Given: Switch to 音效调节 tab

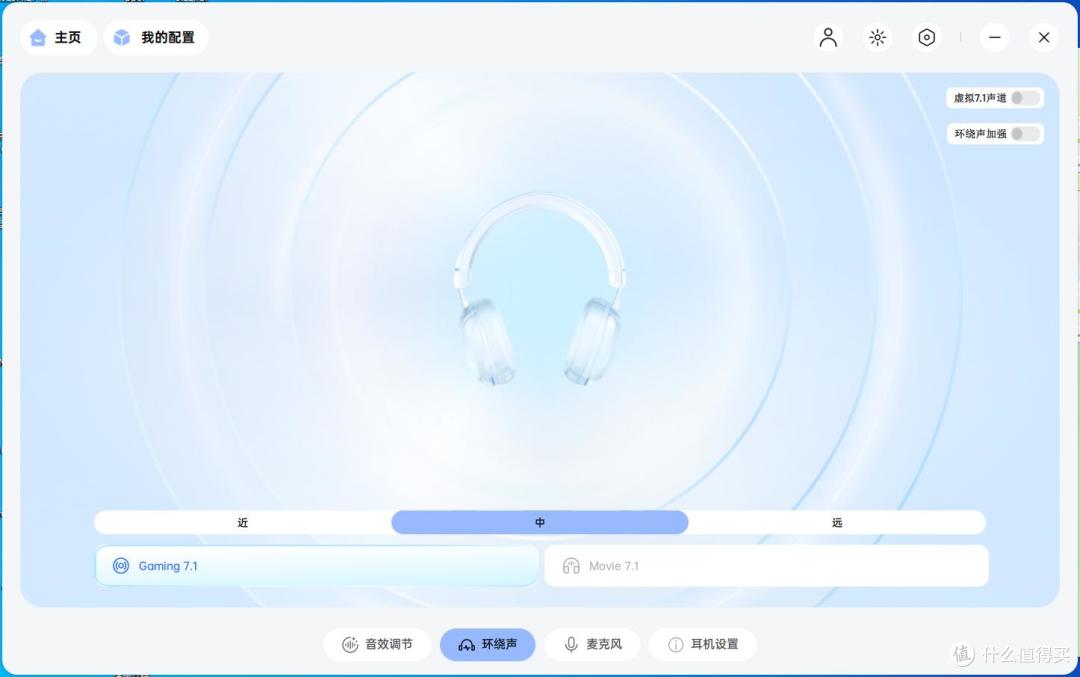Looking at the screenshot, I should (x=377, y=644).
